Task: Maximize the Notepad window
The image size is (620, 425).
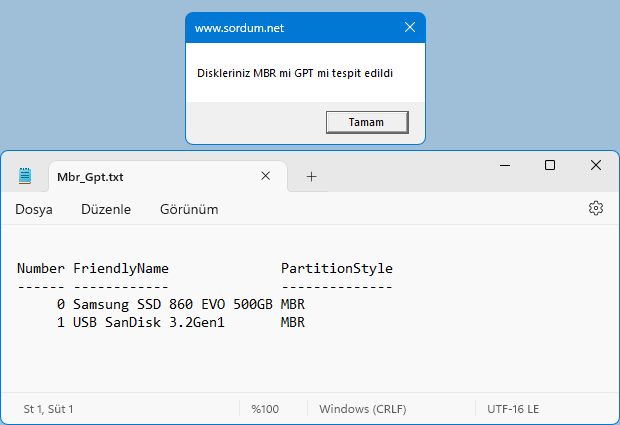Action: click(x=550, y=165)
